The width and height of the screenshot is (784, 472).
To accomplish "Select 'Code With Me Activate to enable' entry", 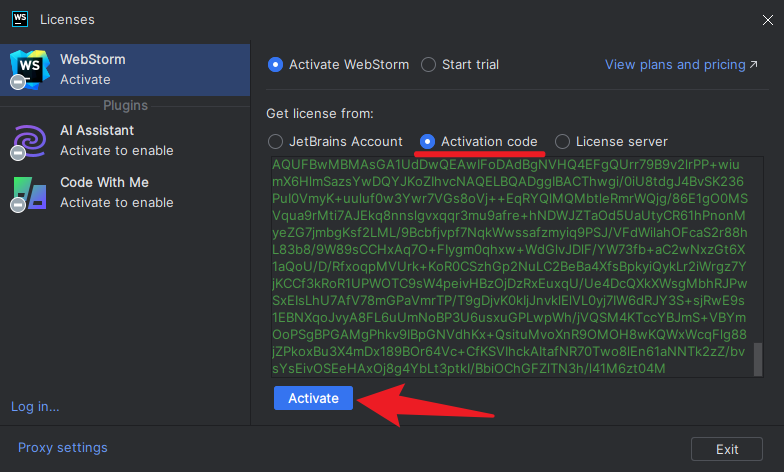I will point(124,192).
